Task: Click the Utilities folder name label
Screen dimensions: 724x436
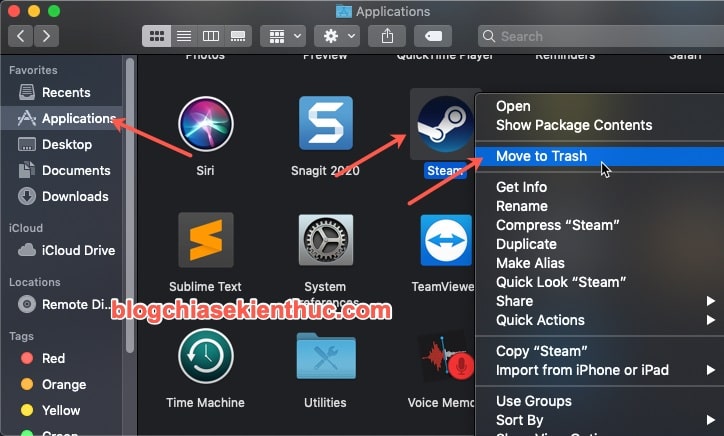Action: tap(325, 403)
